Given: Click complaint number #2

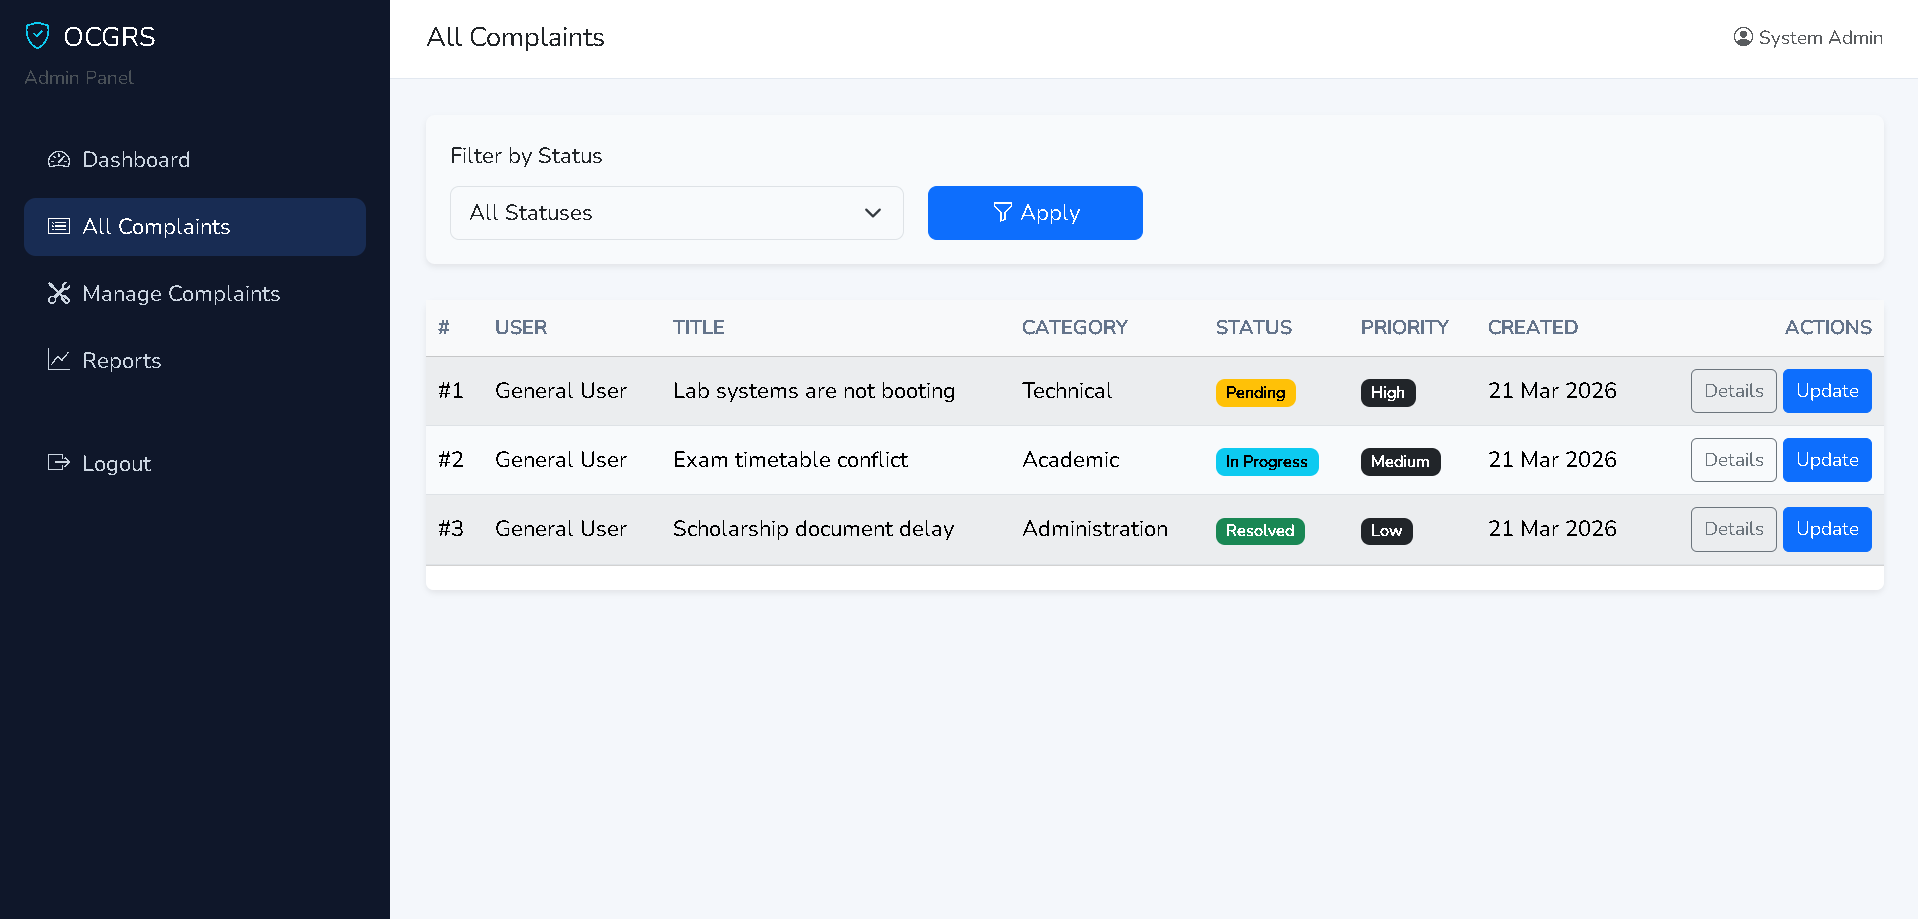Looking at the screenshot, I should [451, 460].
